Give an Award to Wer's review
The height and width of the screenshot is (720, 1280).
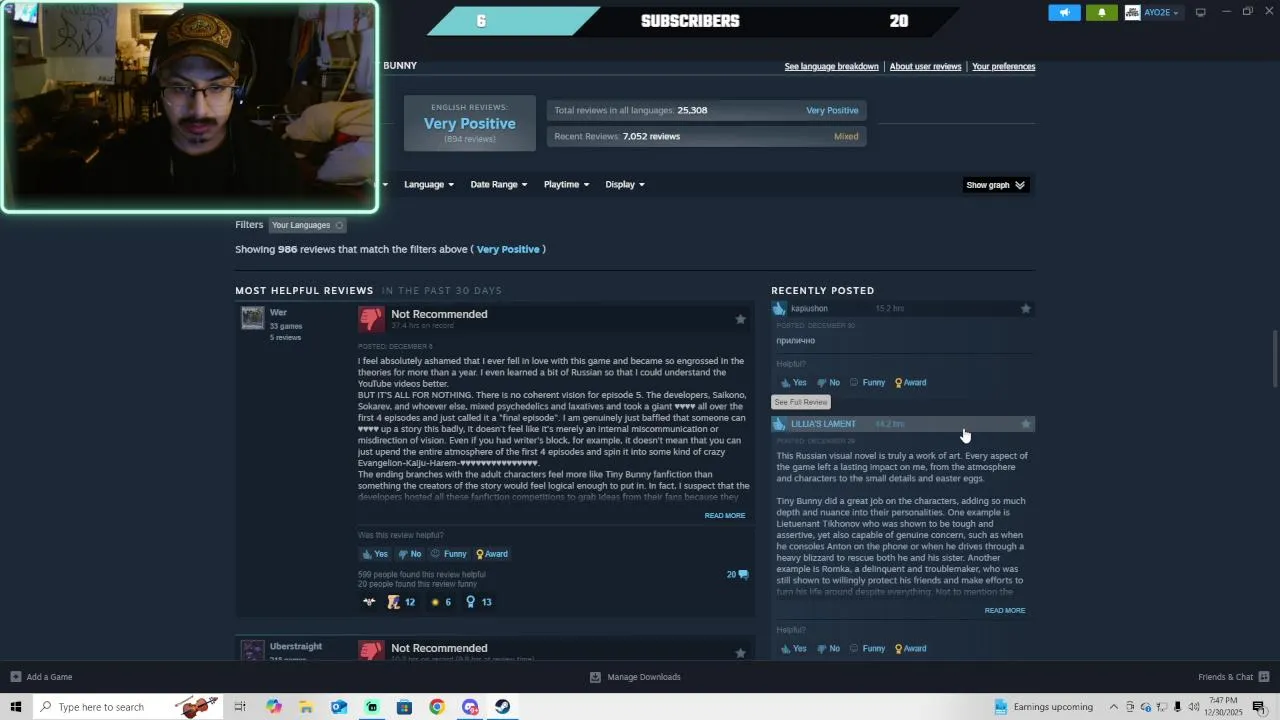pyautogui.click(x=491, y=554)
